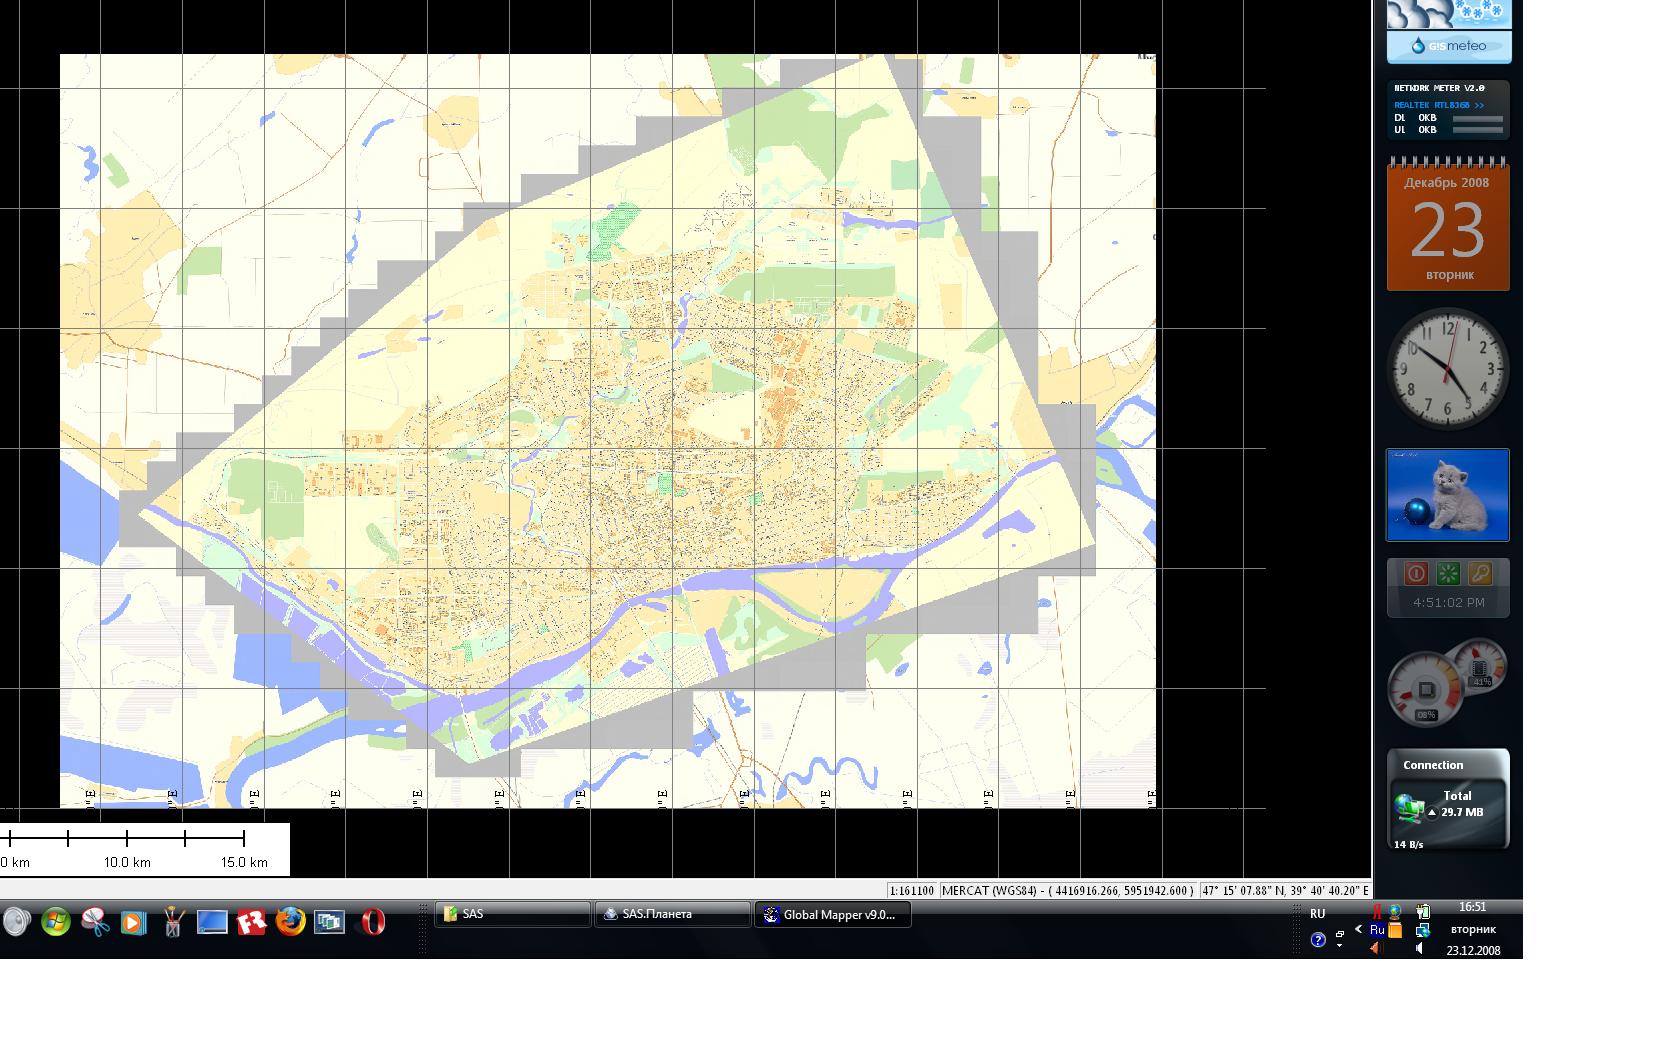Launch Opera browser from quick launch
Screen dimensions: 1680x1050
(x=372, y=921)
